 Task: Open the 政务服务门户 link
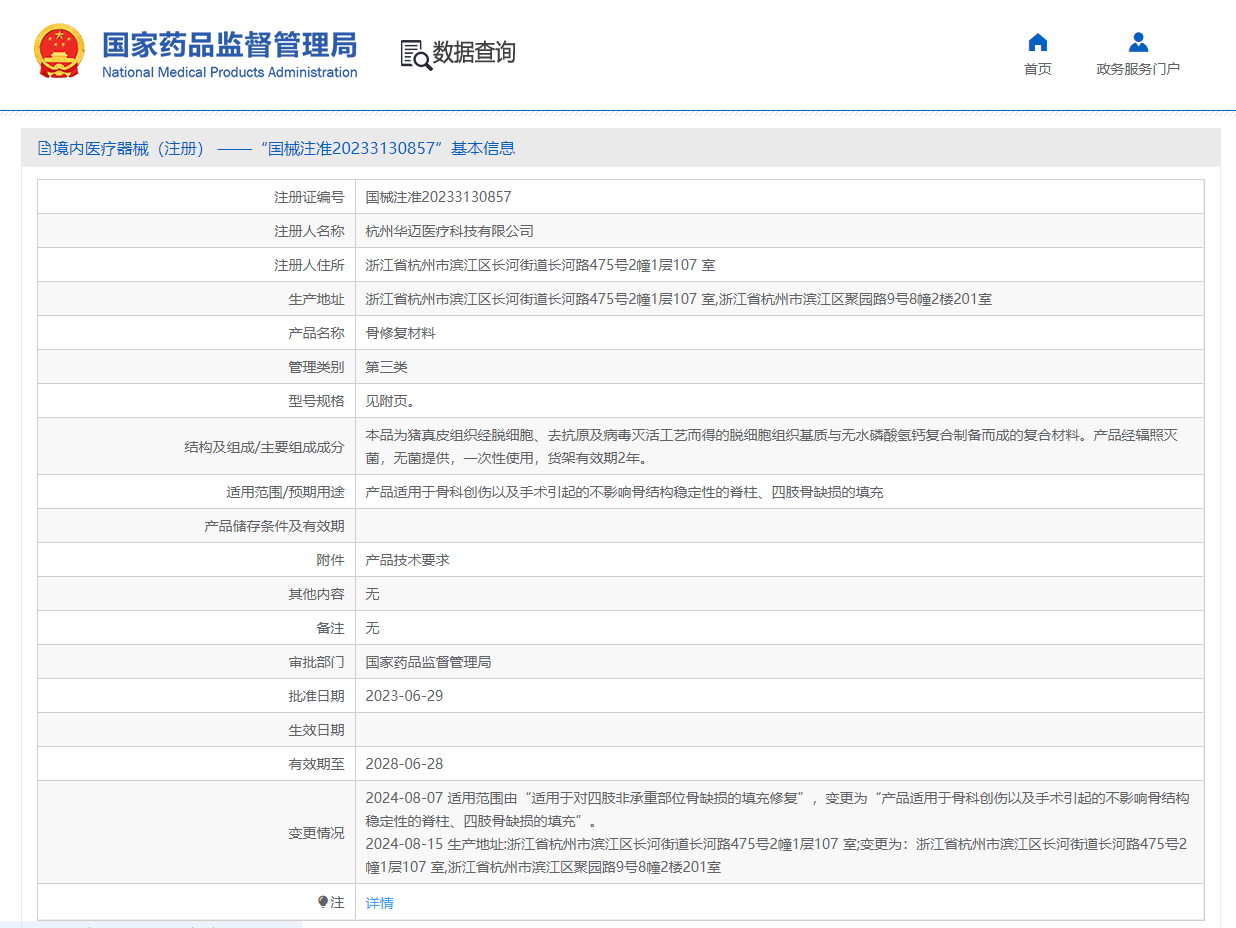(x=1138, y=69)
